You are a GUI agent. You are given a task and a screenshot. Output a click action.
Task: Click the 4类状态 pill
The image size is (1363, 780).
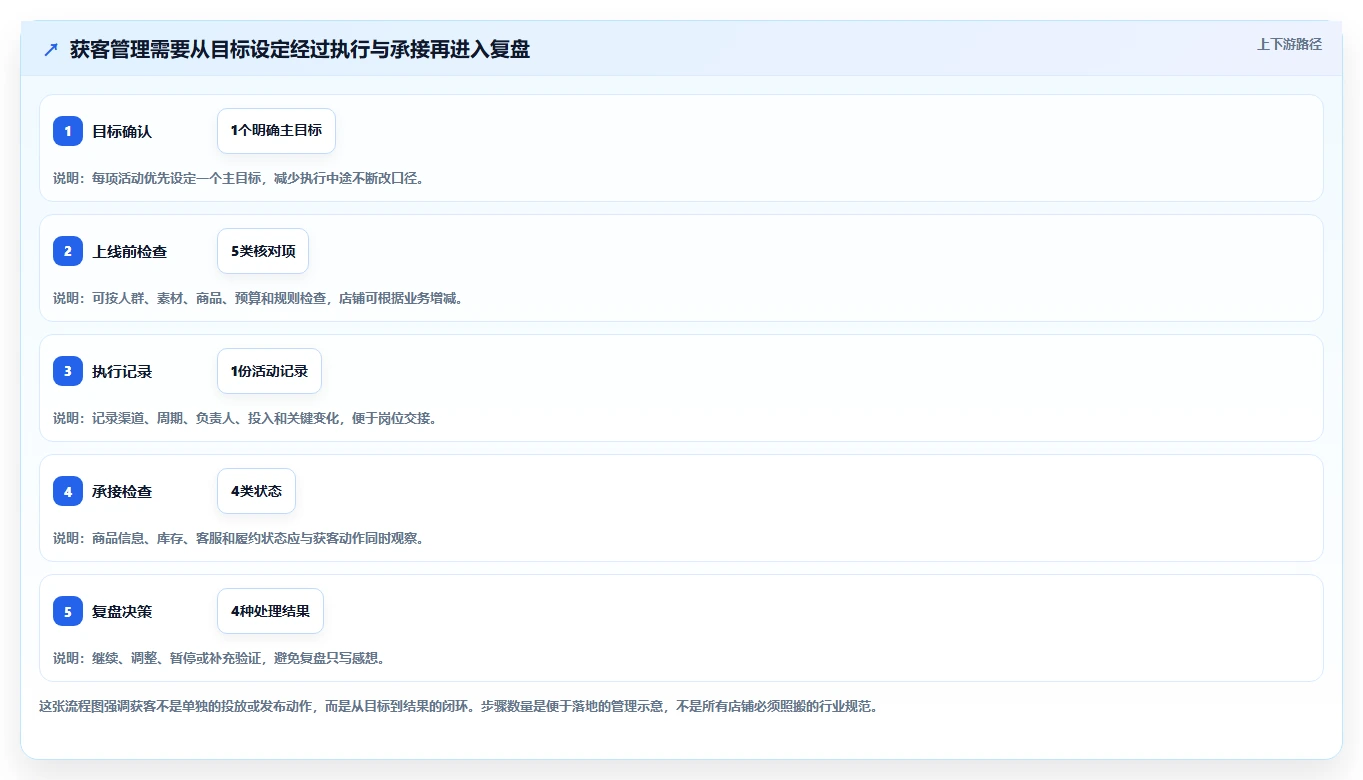pos(256,491)
